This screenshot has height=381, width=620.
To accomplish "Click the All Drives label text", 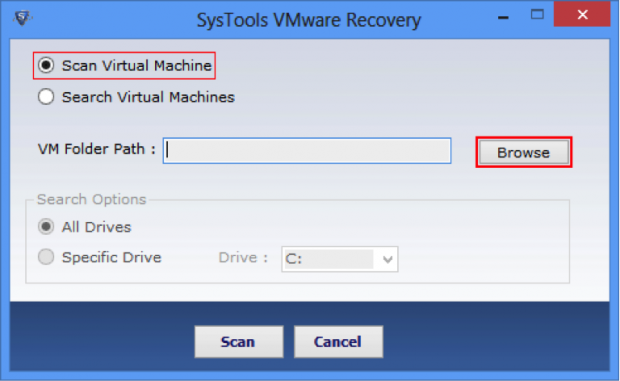I will [96, 227].
